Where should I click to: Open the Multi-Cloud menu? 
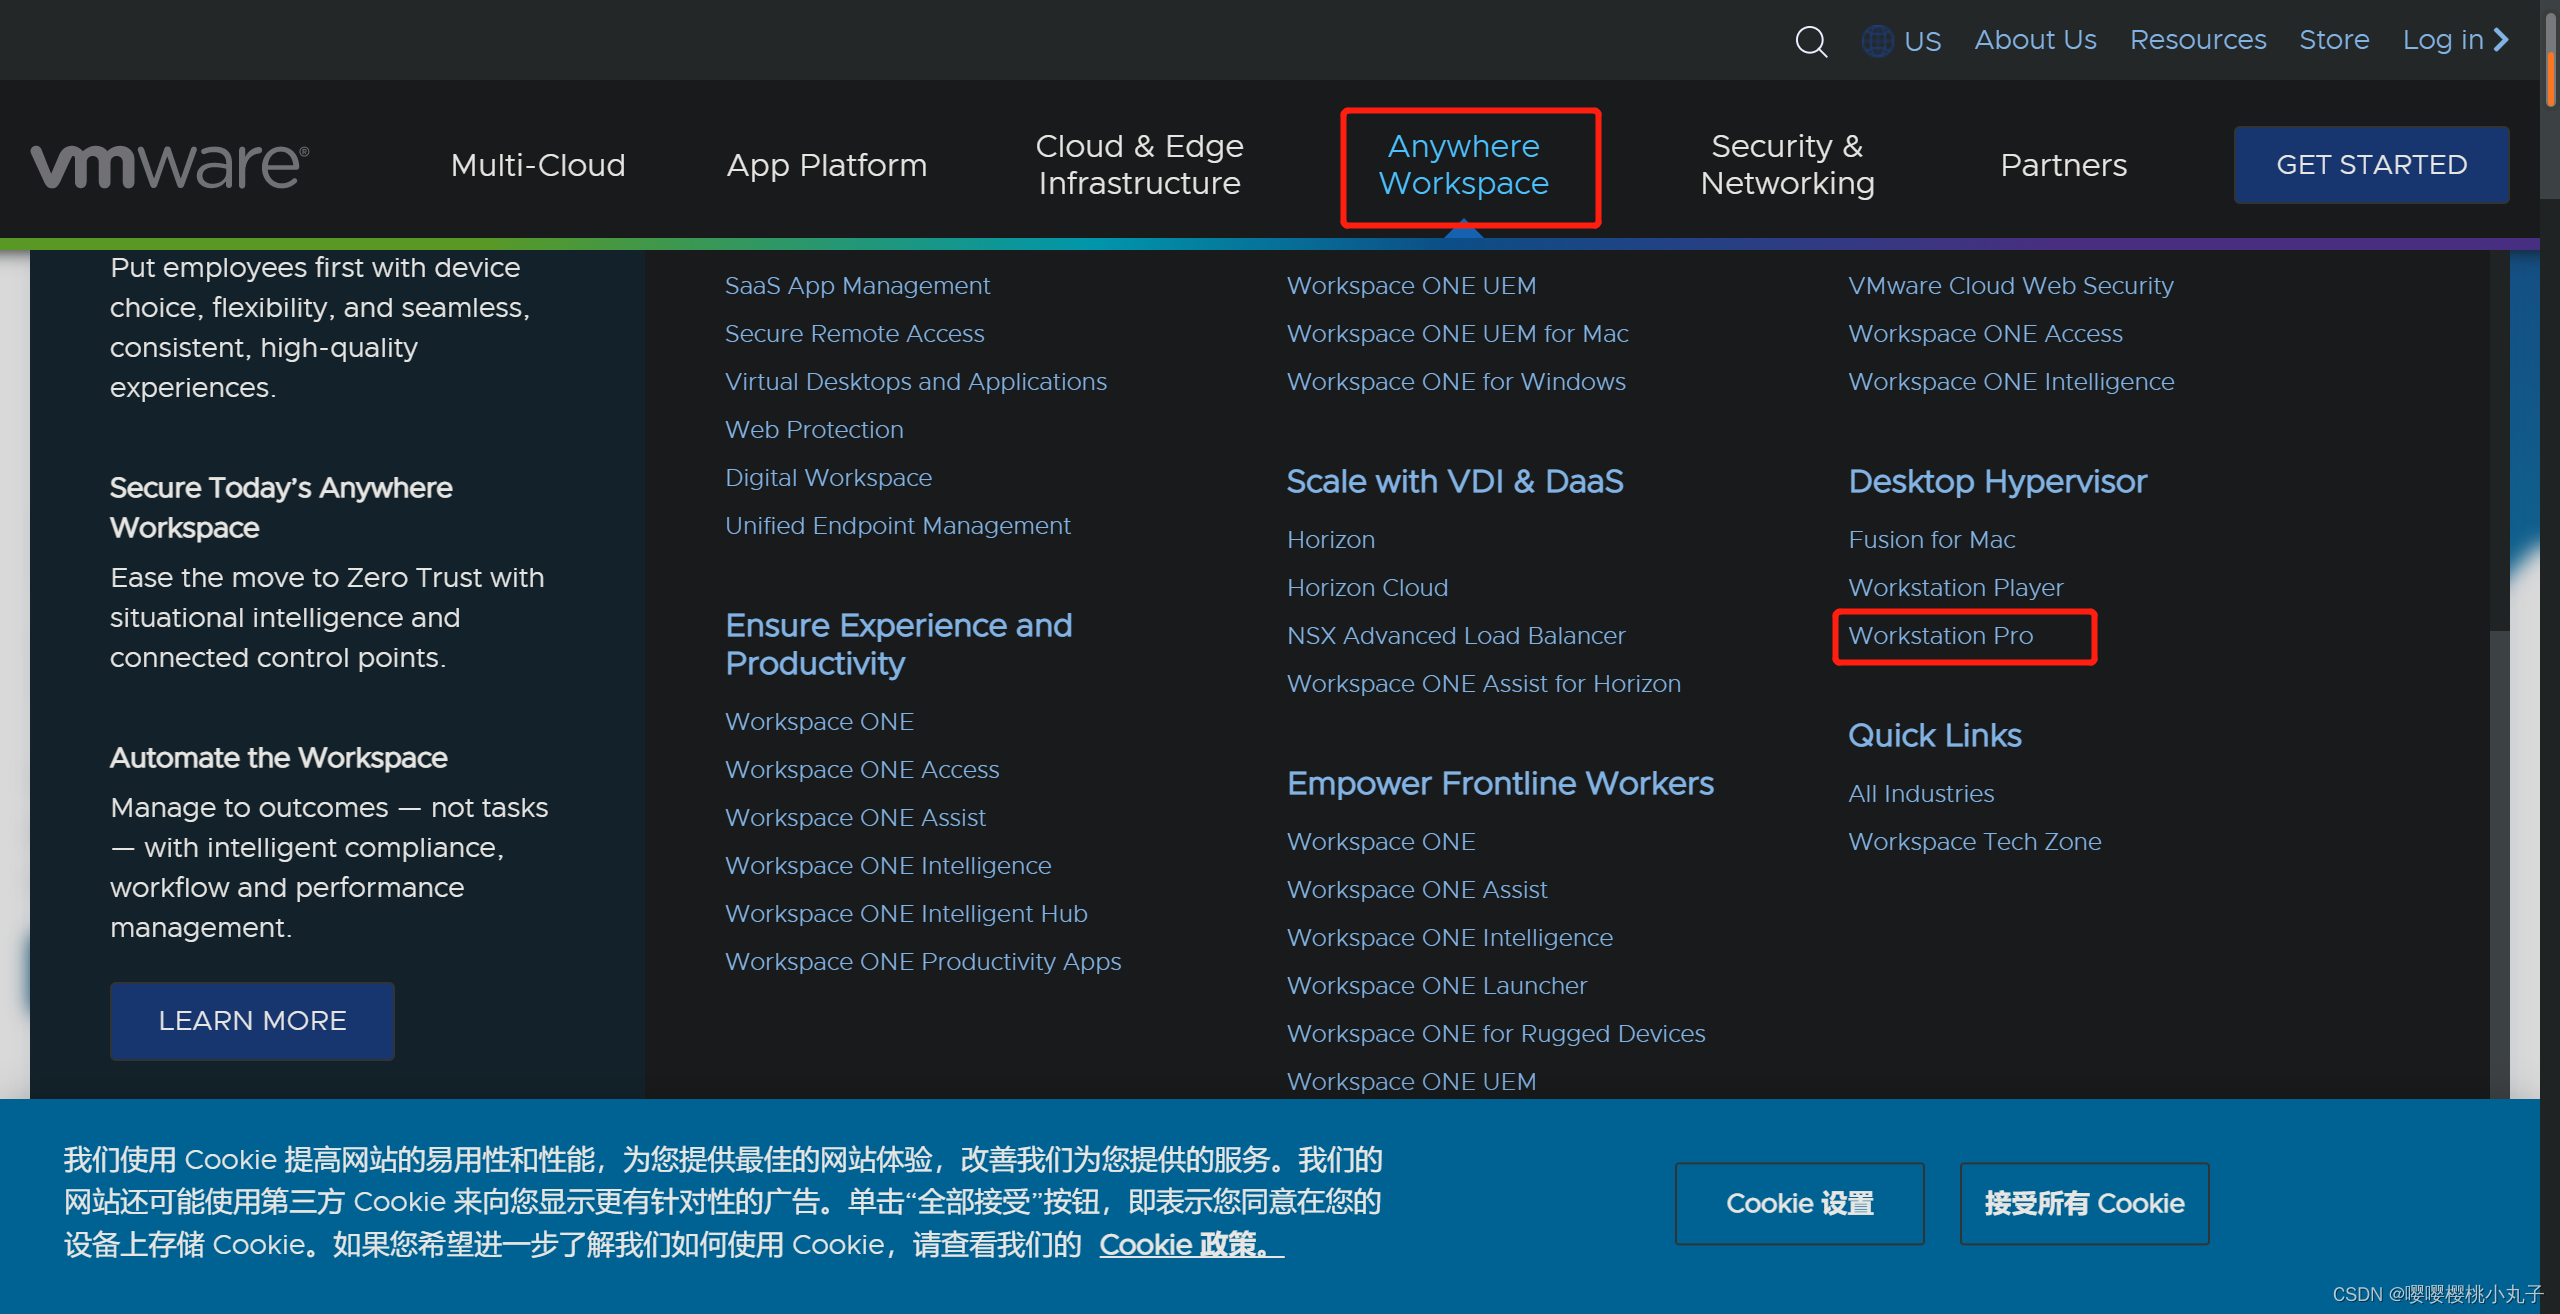(x=538, y=165)
